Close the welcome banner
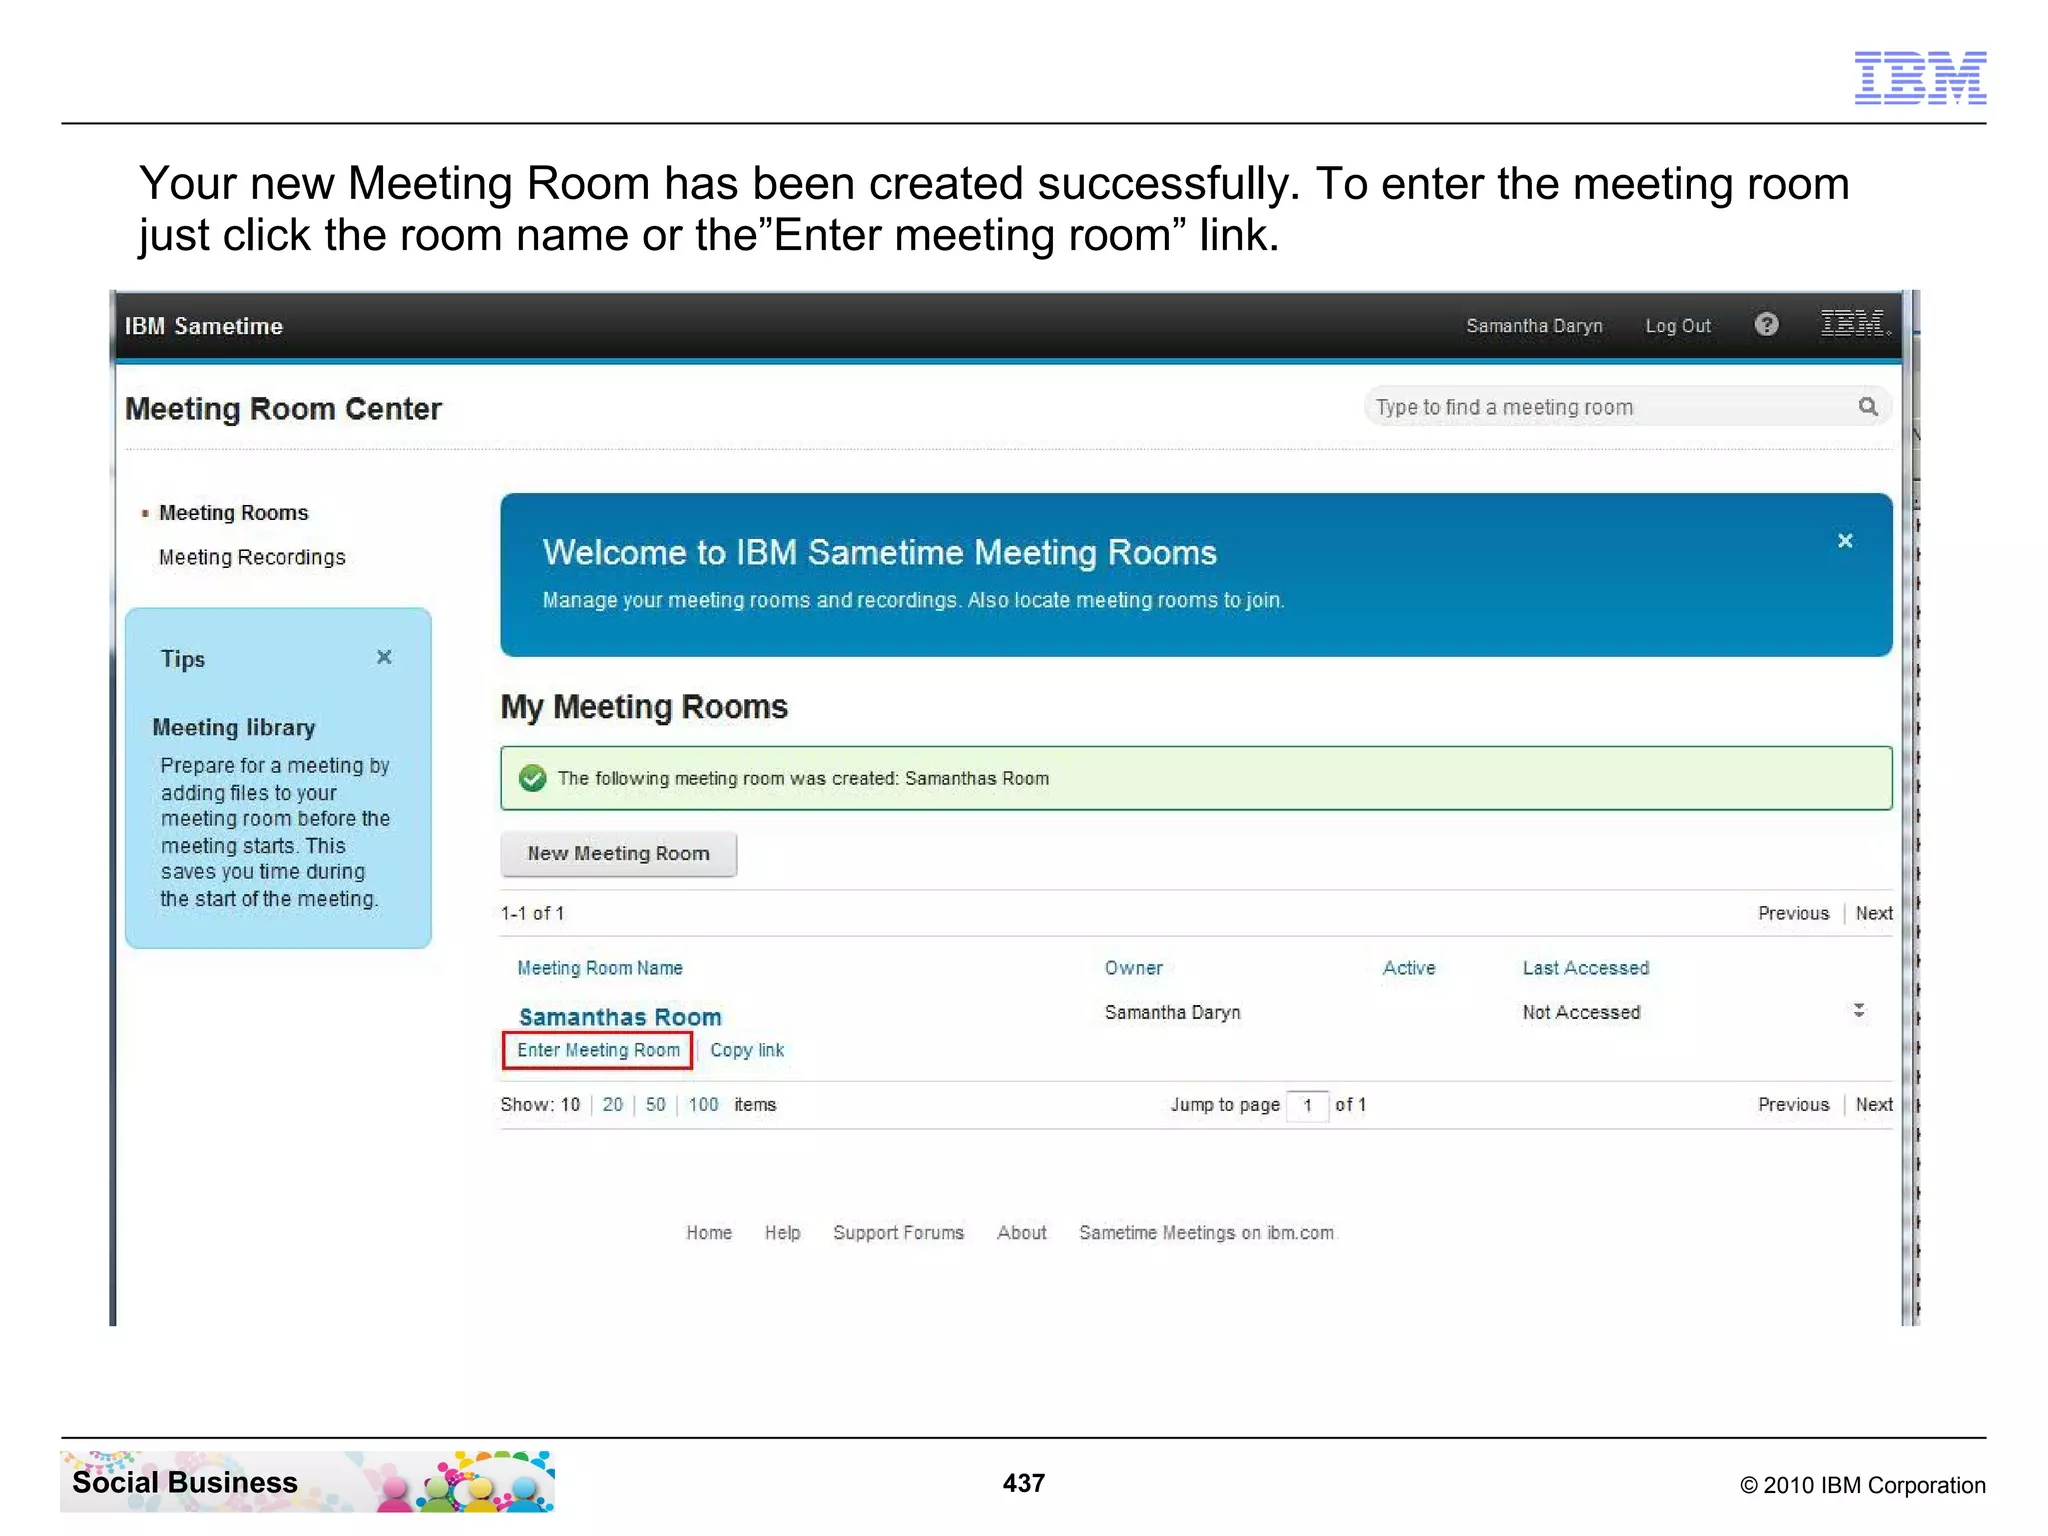 (1845, 541)
